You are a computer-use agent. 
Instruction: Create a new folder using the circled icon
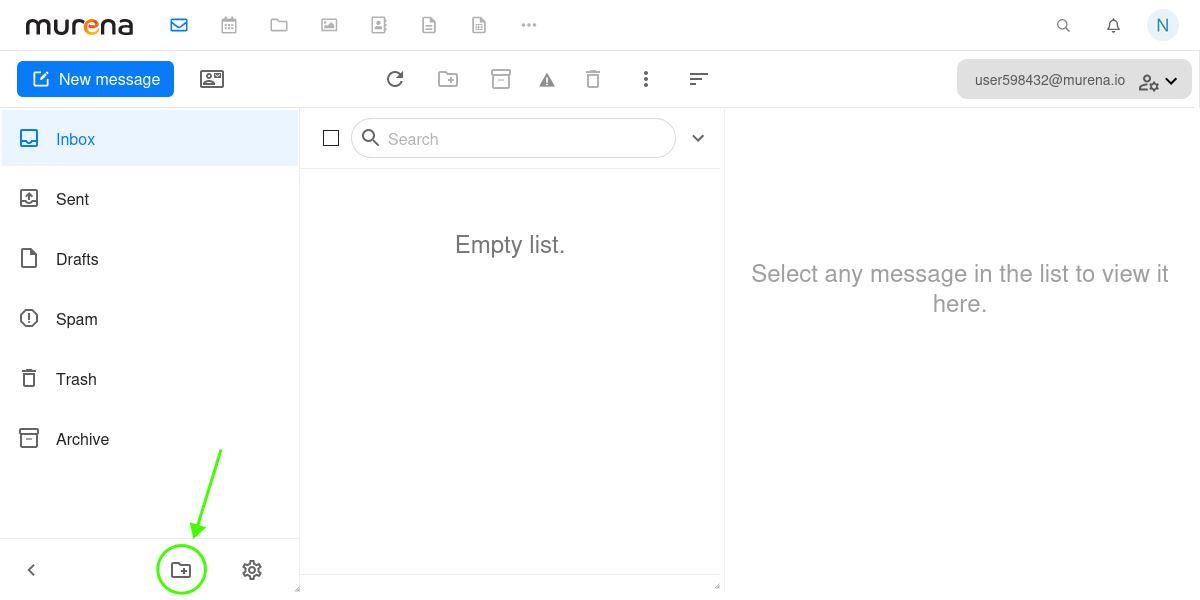(181, 569)
